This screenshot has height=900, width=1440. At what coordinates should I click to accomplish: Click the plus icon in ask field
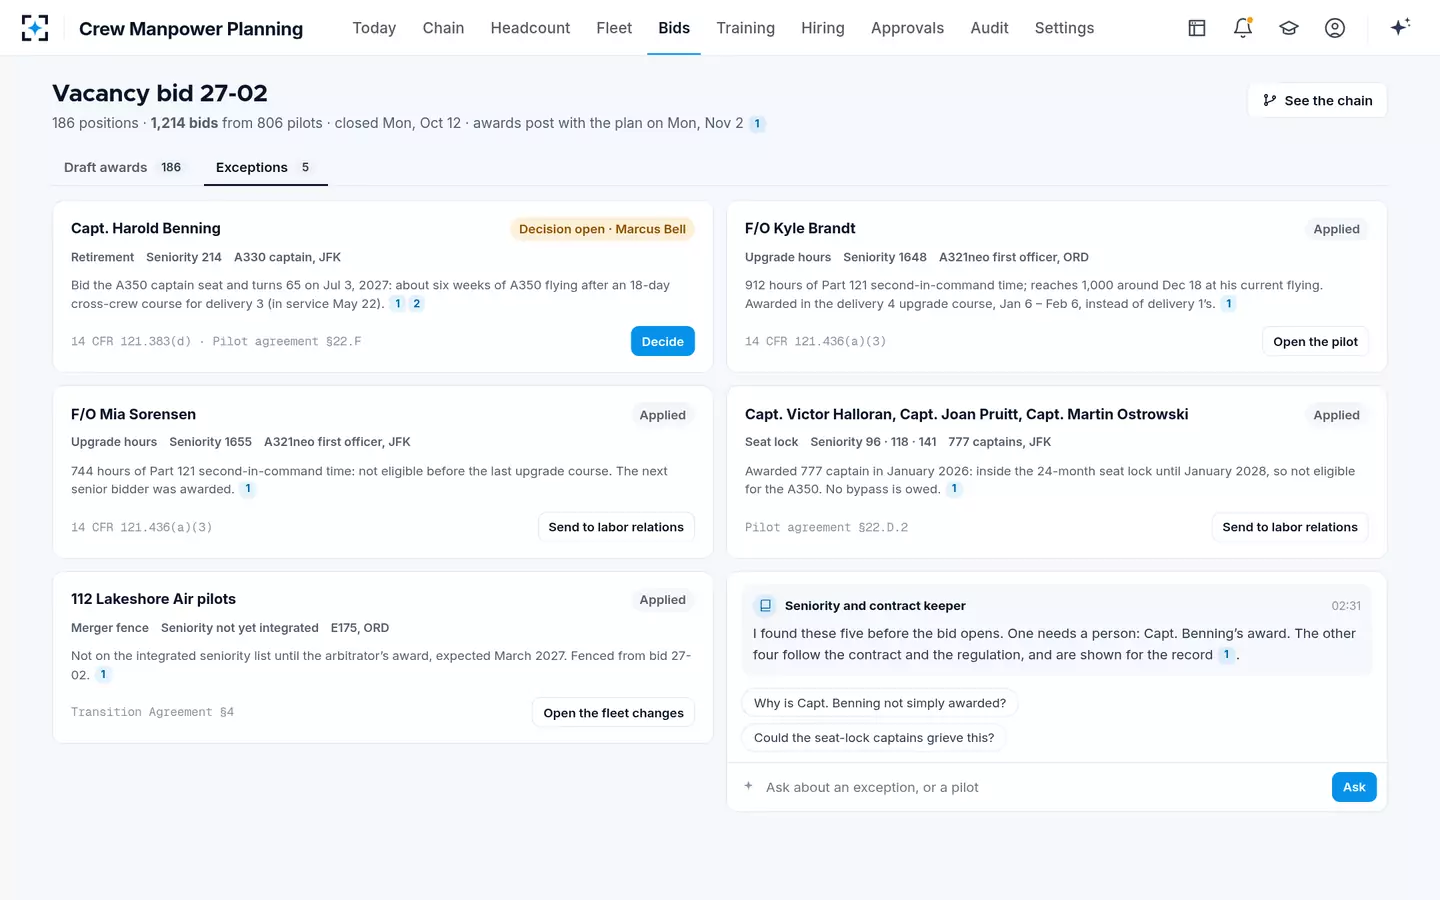748,786
